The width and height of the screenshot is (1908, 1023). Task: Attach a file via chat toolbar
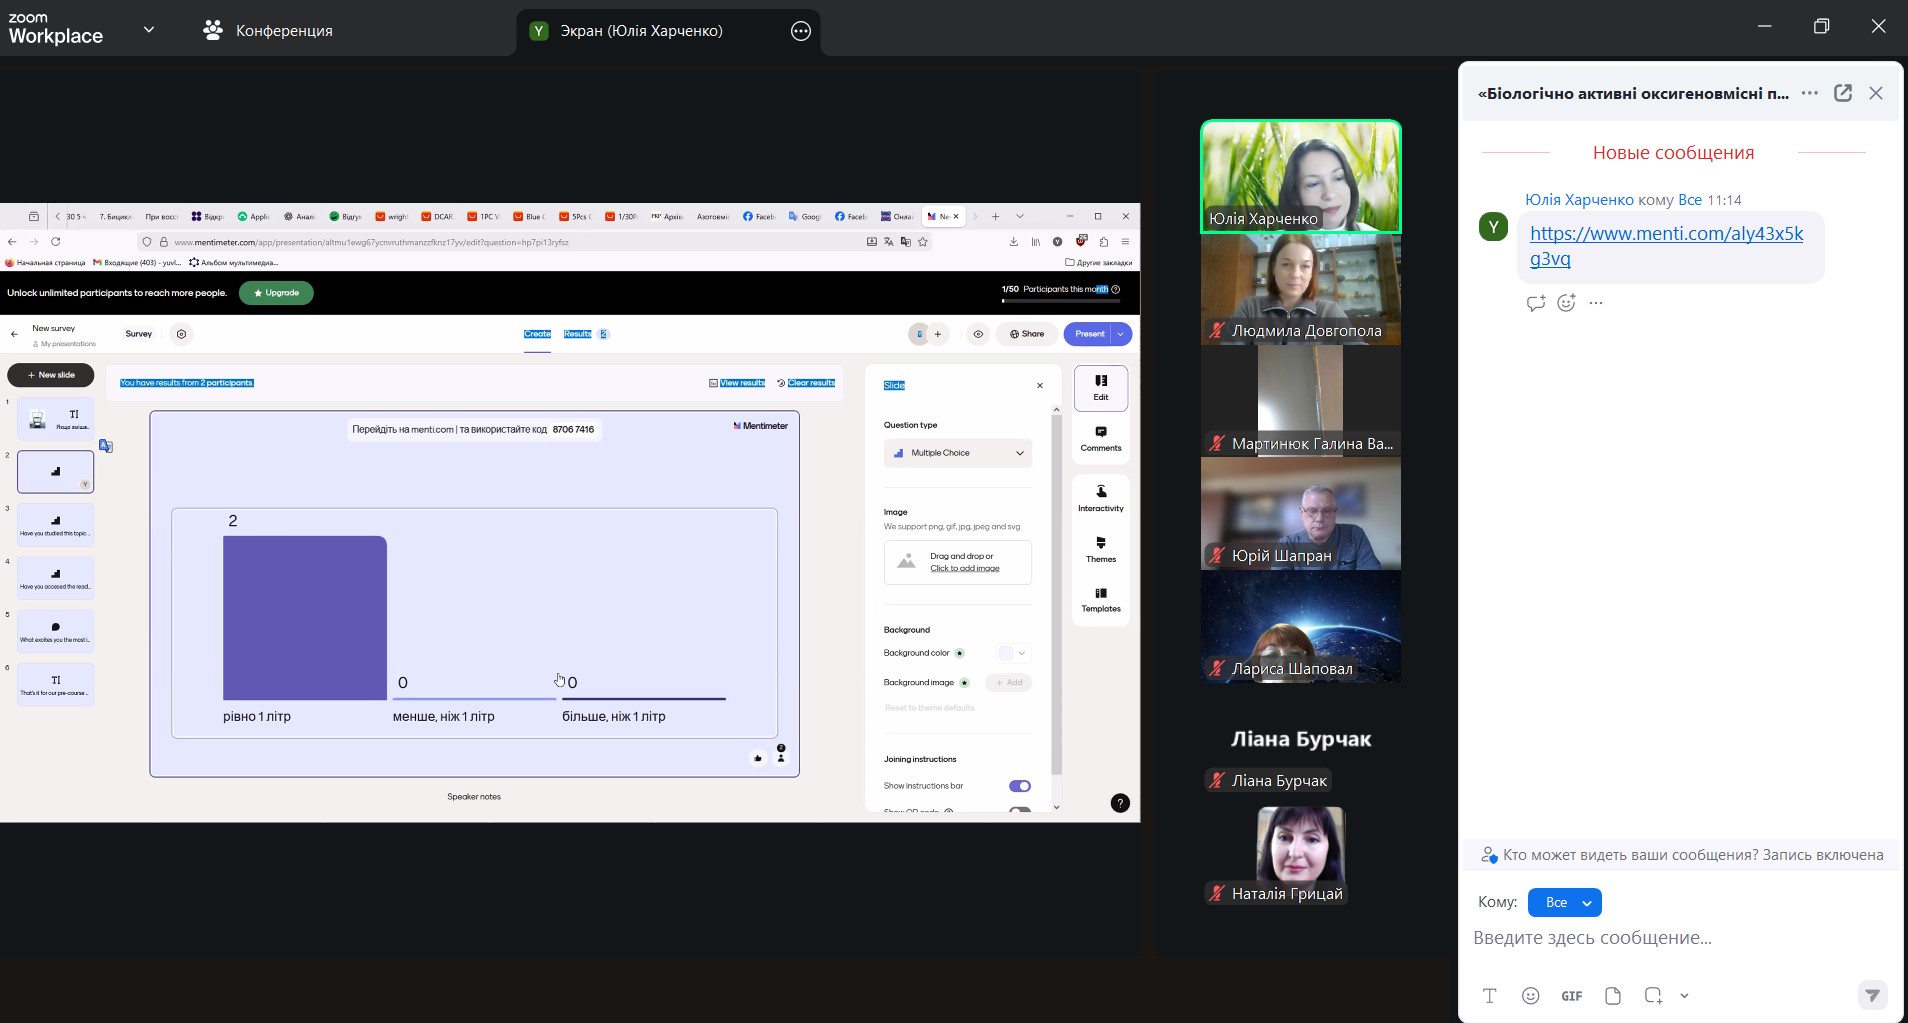(1612, 995)
